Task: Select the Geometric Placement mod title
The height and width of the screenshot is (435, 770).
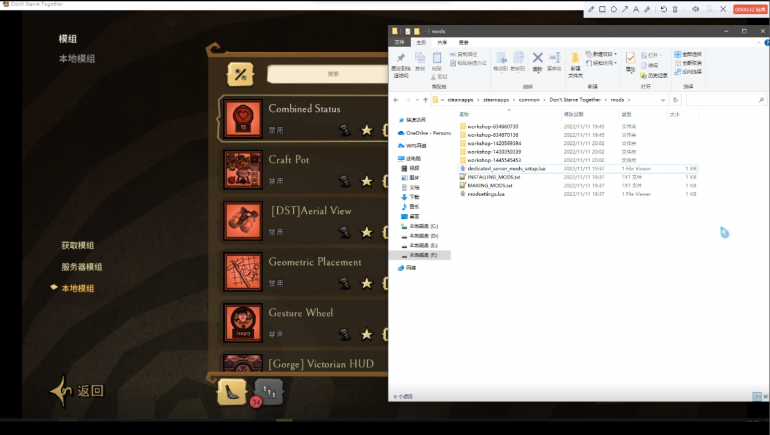Action: 315,262
